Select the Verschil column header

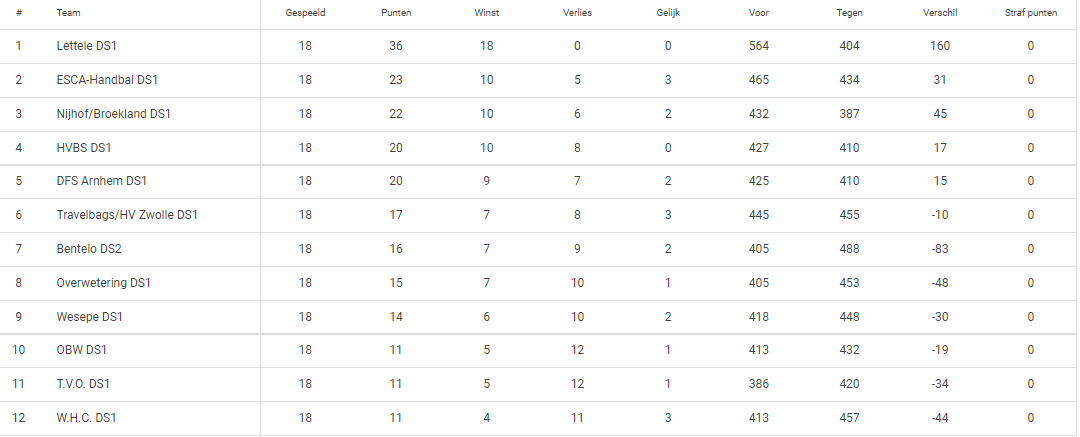(940, 13)
